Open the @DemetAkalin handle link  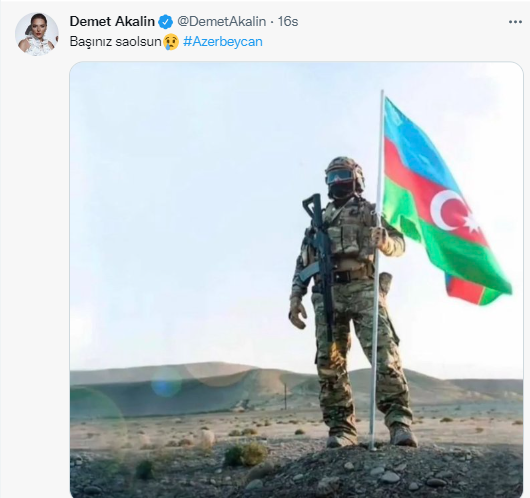(x=222, y=22)
